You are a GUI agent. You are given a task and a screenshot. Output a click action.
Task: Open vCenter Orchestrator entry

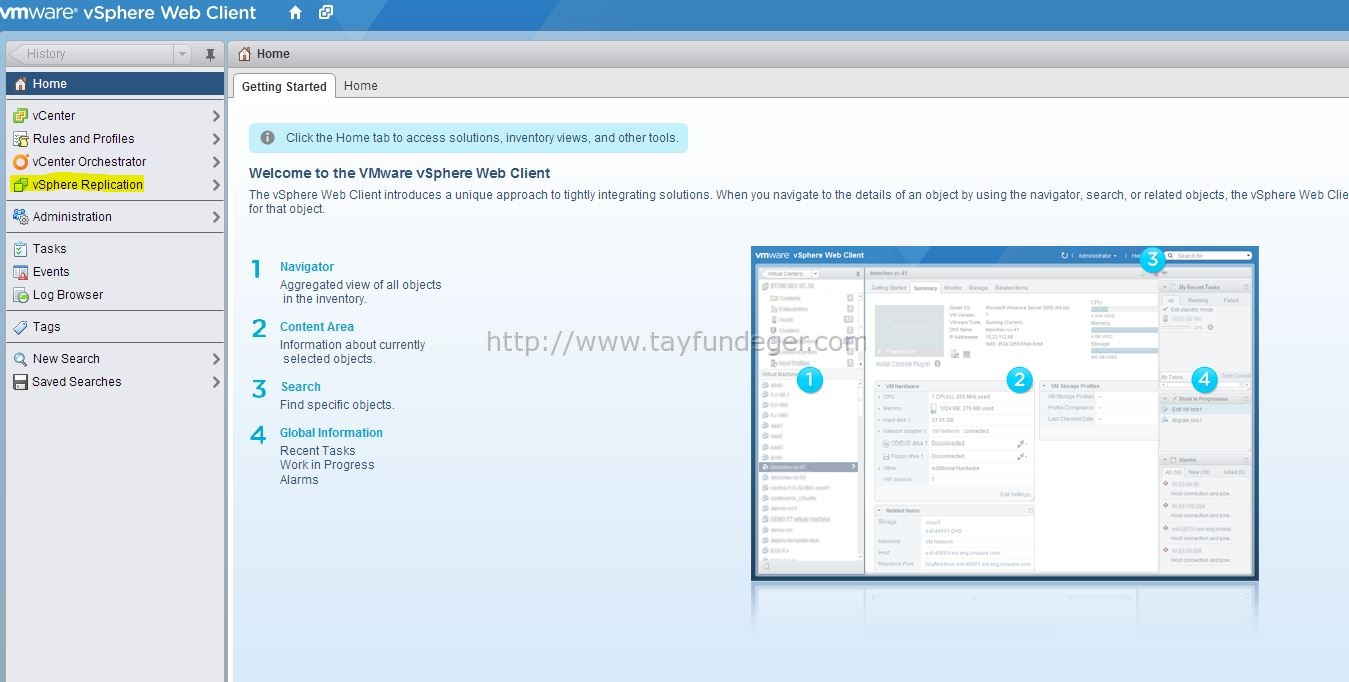click(x=115, y=162)
